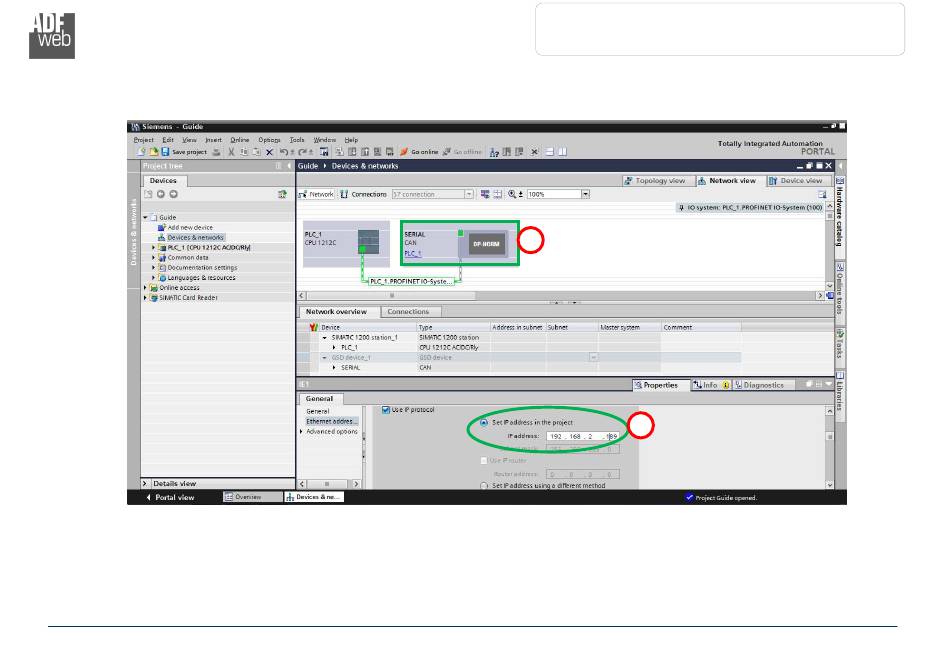Select Set IP address in the project radio
This screenshot has width=950, height=659.
pyautogui.click(x=483, y=422)
